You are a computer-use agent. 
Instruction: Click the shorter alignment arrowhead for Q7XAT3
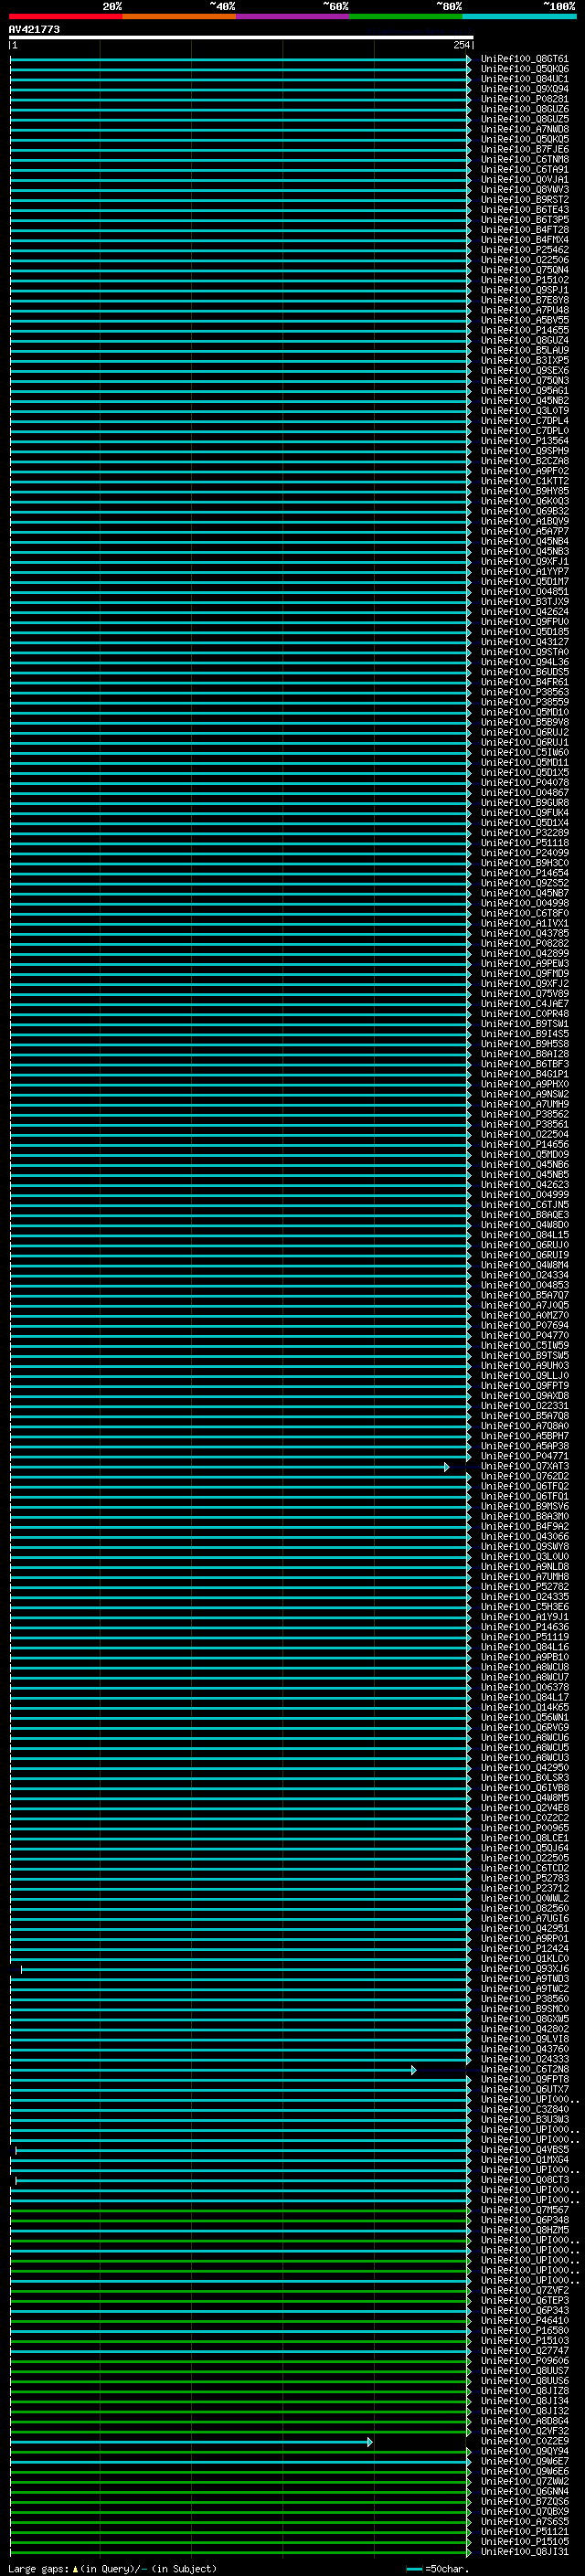tap(447, 1467)
